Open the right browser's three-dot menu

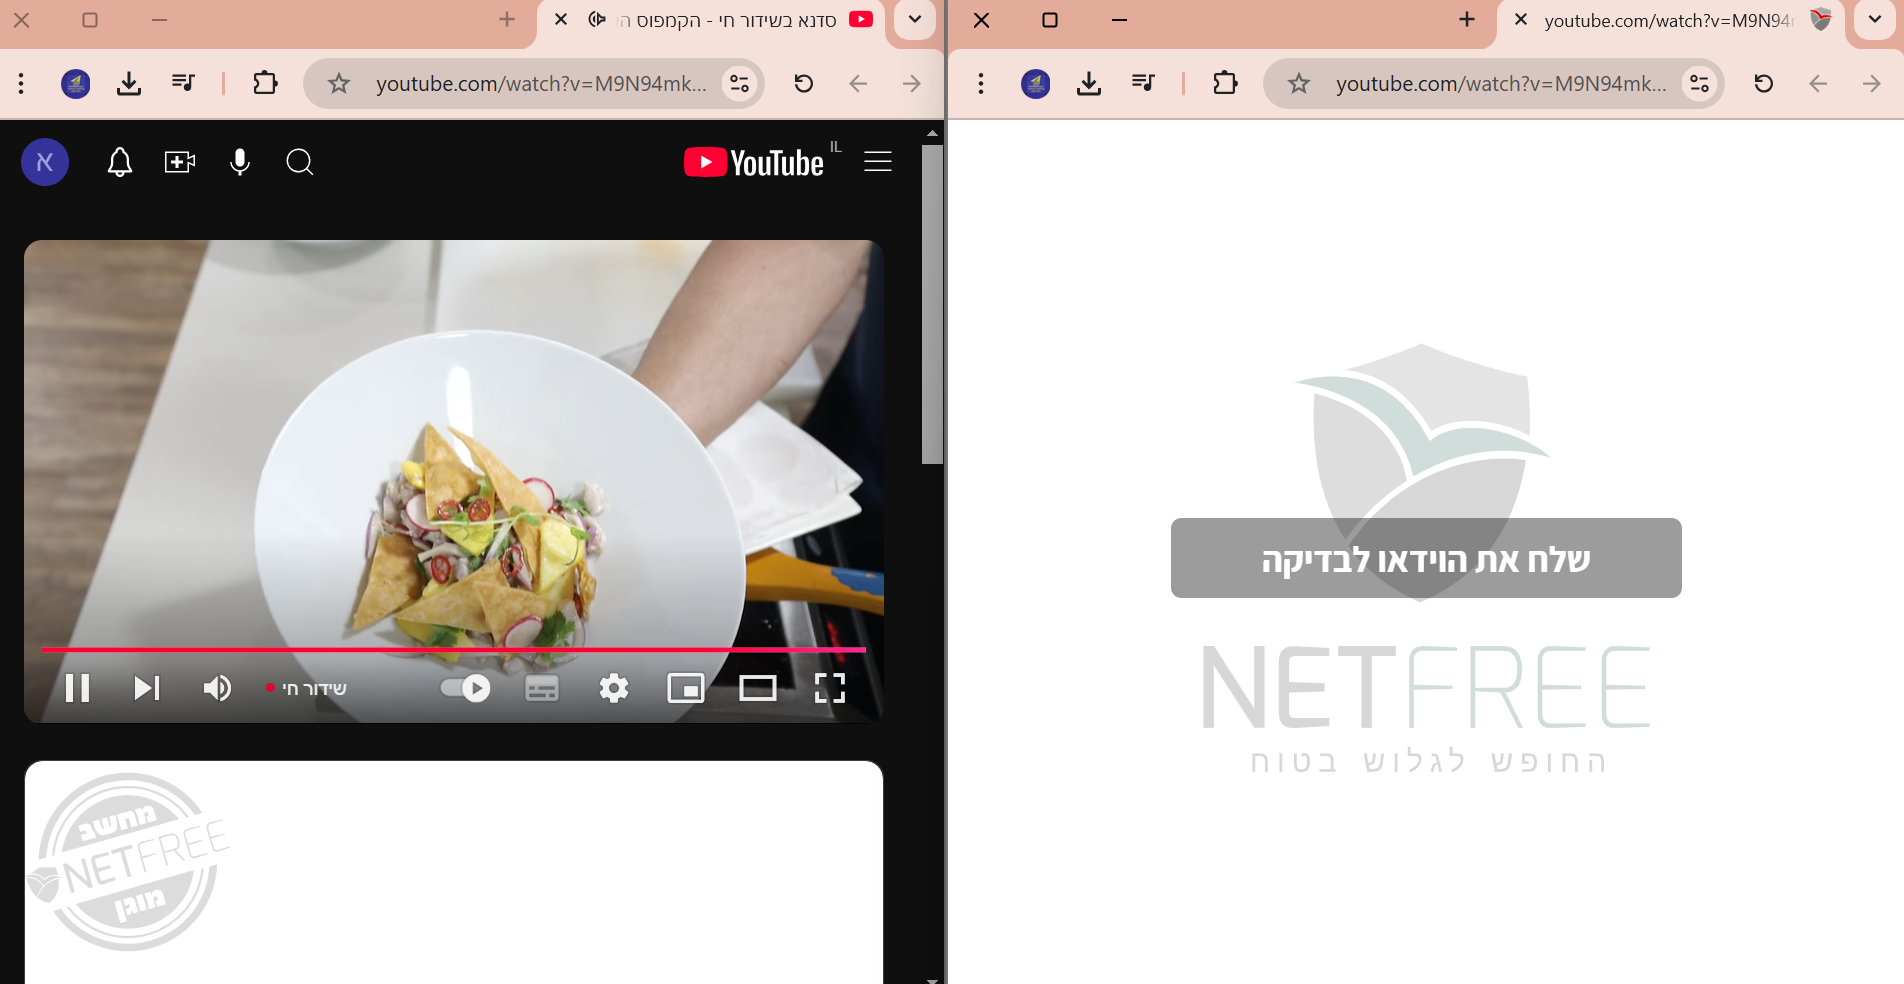point(981,84)
